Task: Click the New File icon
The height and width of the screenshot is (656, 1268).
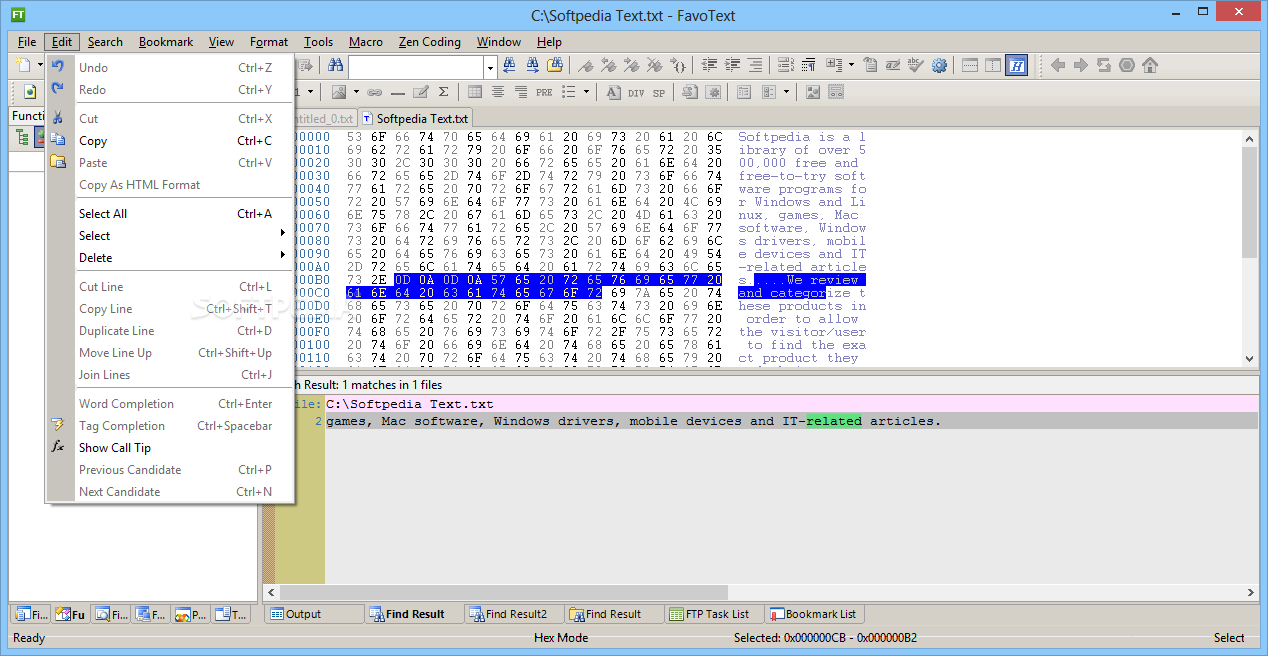Action: (x=24, y=65)
